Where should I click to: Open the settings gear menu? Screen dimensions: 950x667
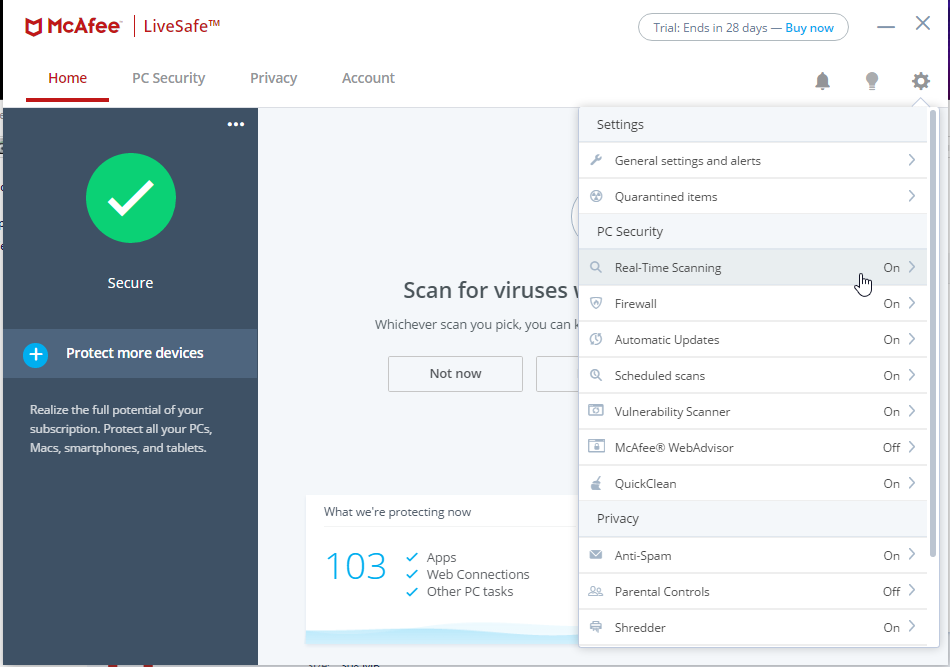pos(920,81)
